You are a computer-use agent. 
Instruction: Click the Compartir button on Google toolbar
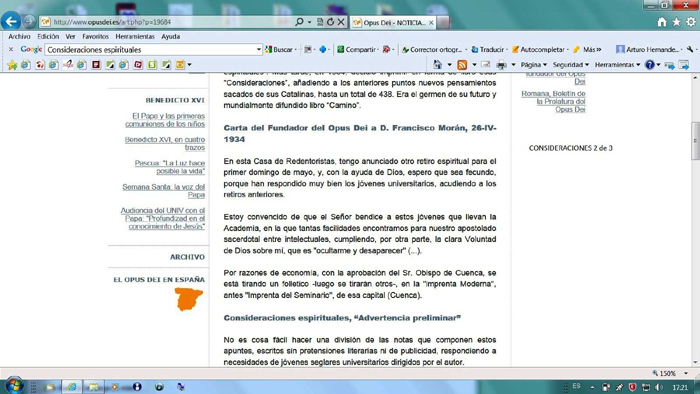coord(357,50)
